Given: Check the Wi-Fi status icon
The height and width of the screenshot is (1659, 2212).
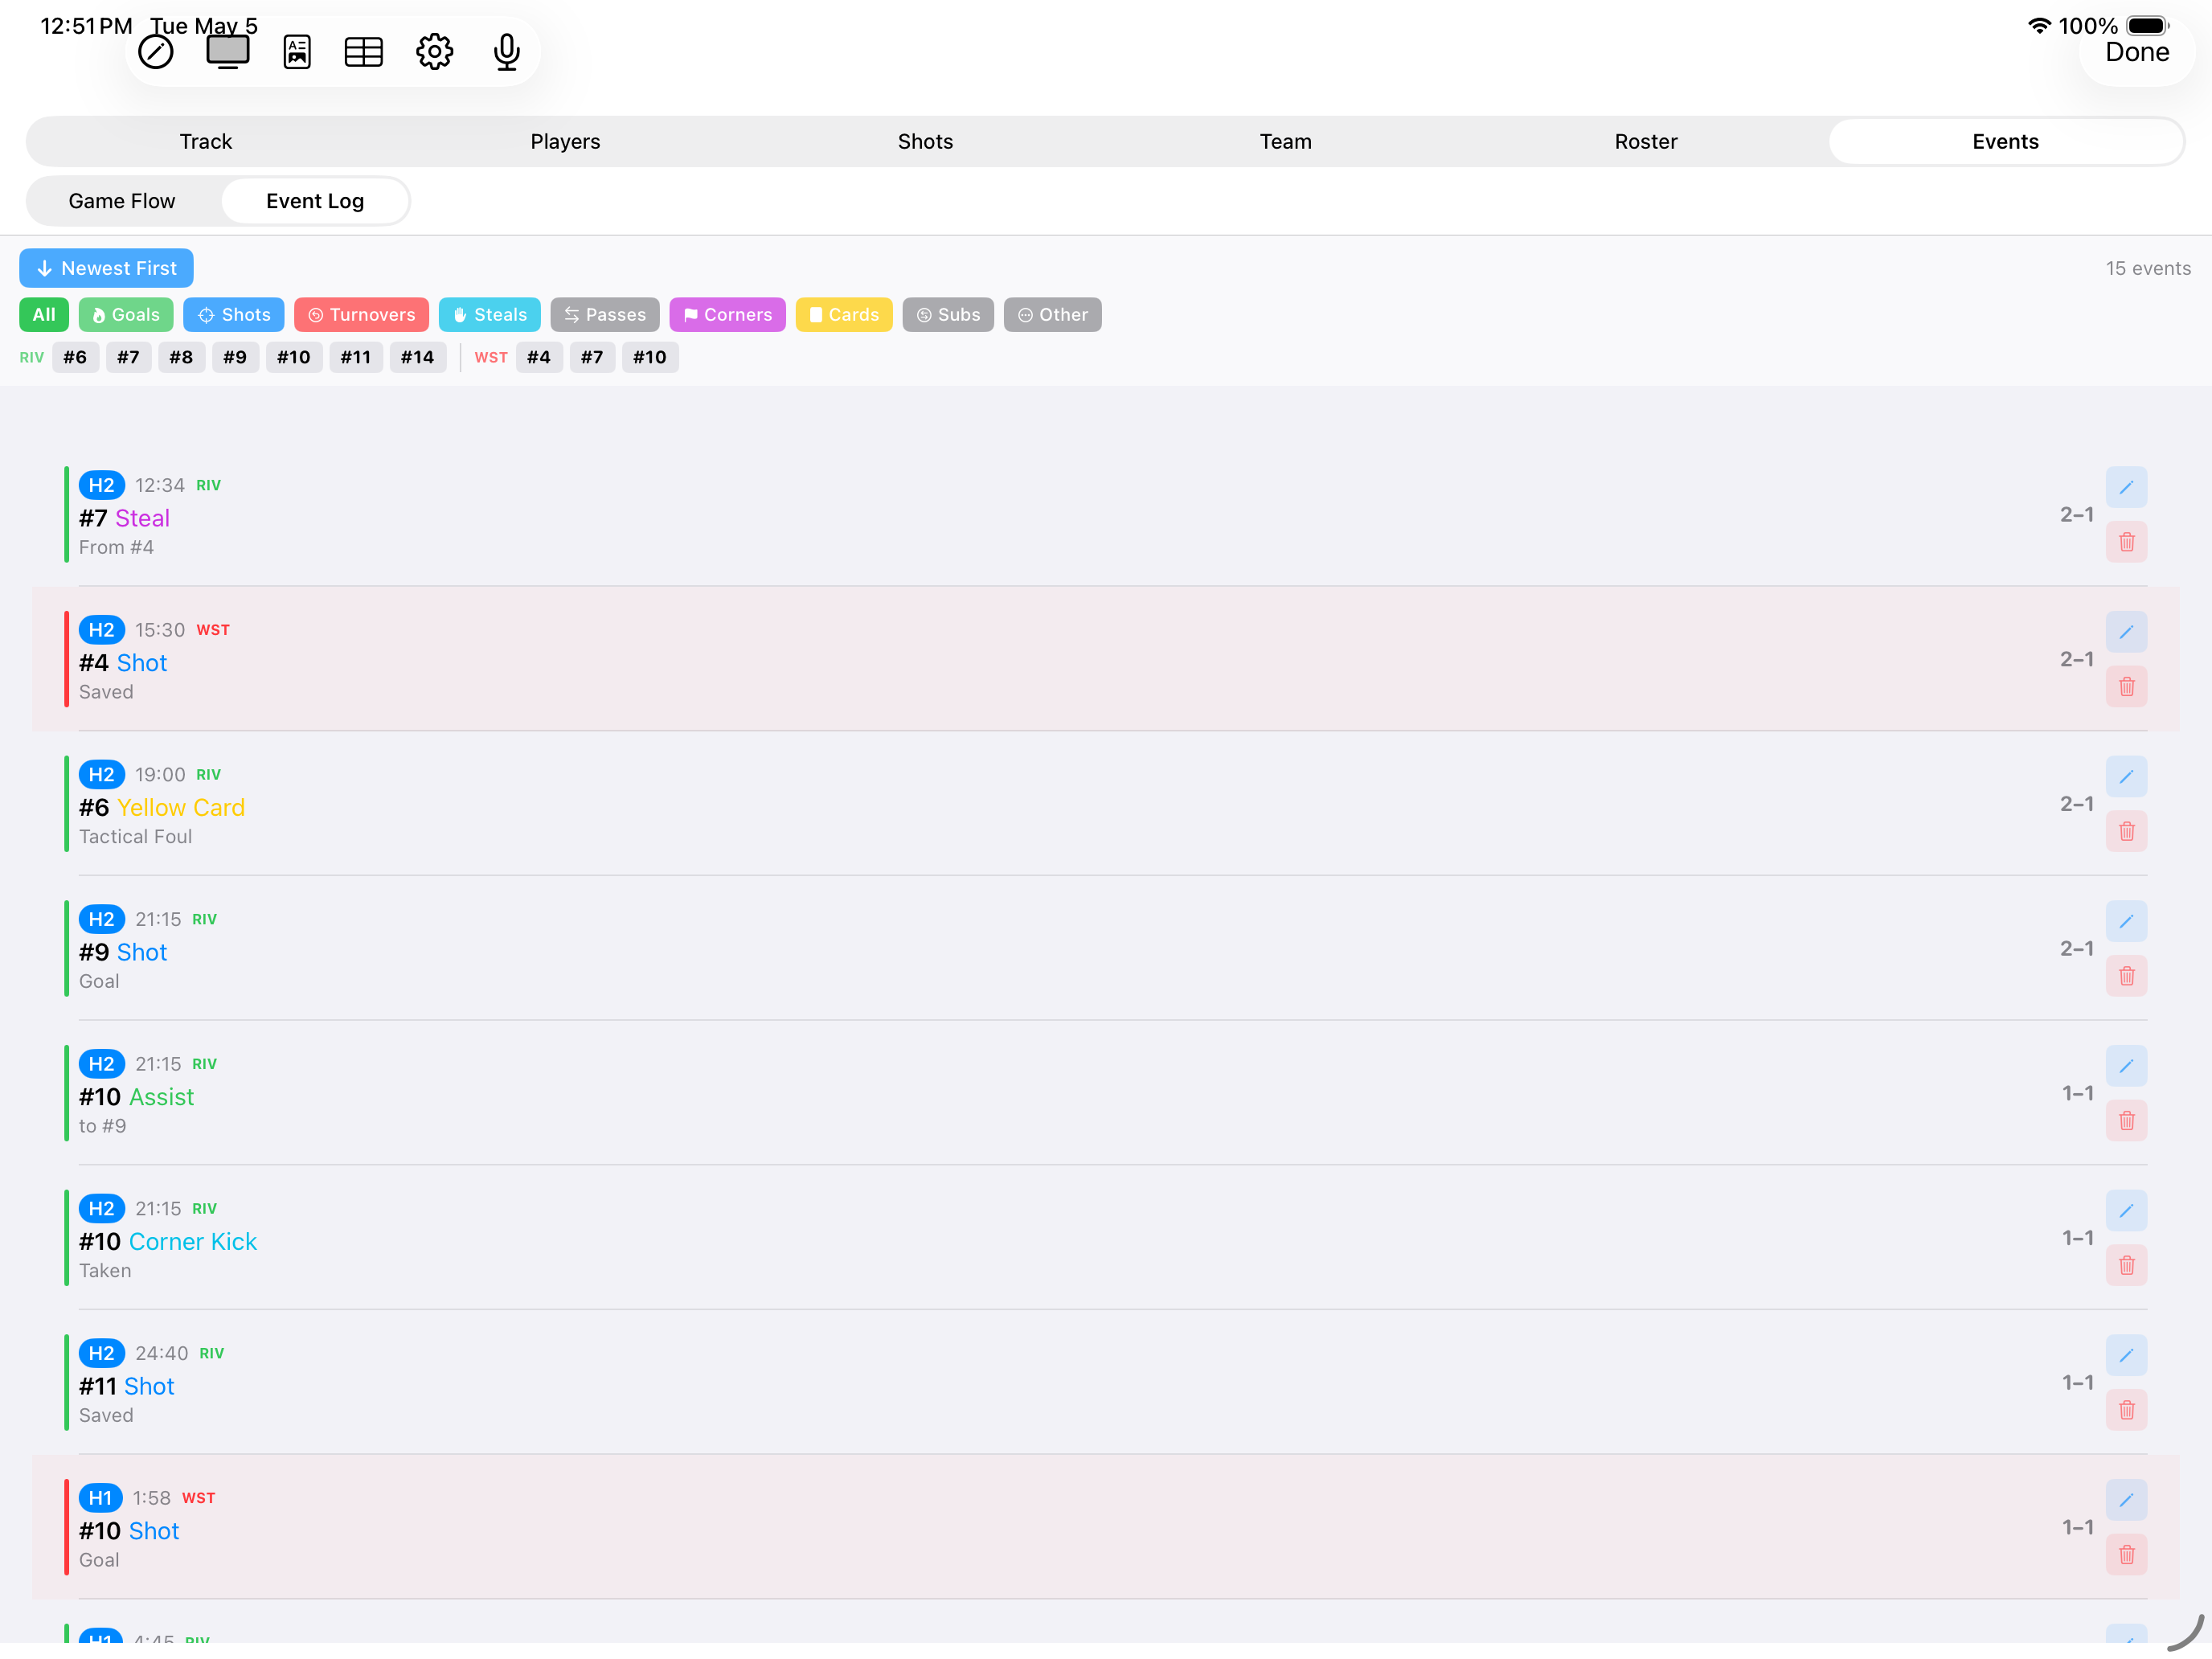Looking at the screenshot, I should 2039,26.
